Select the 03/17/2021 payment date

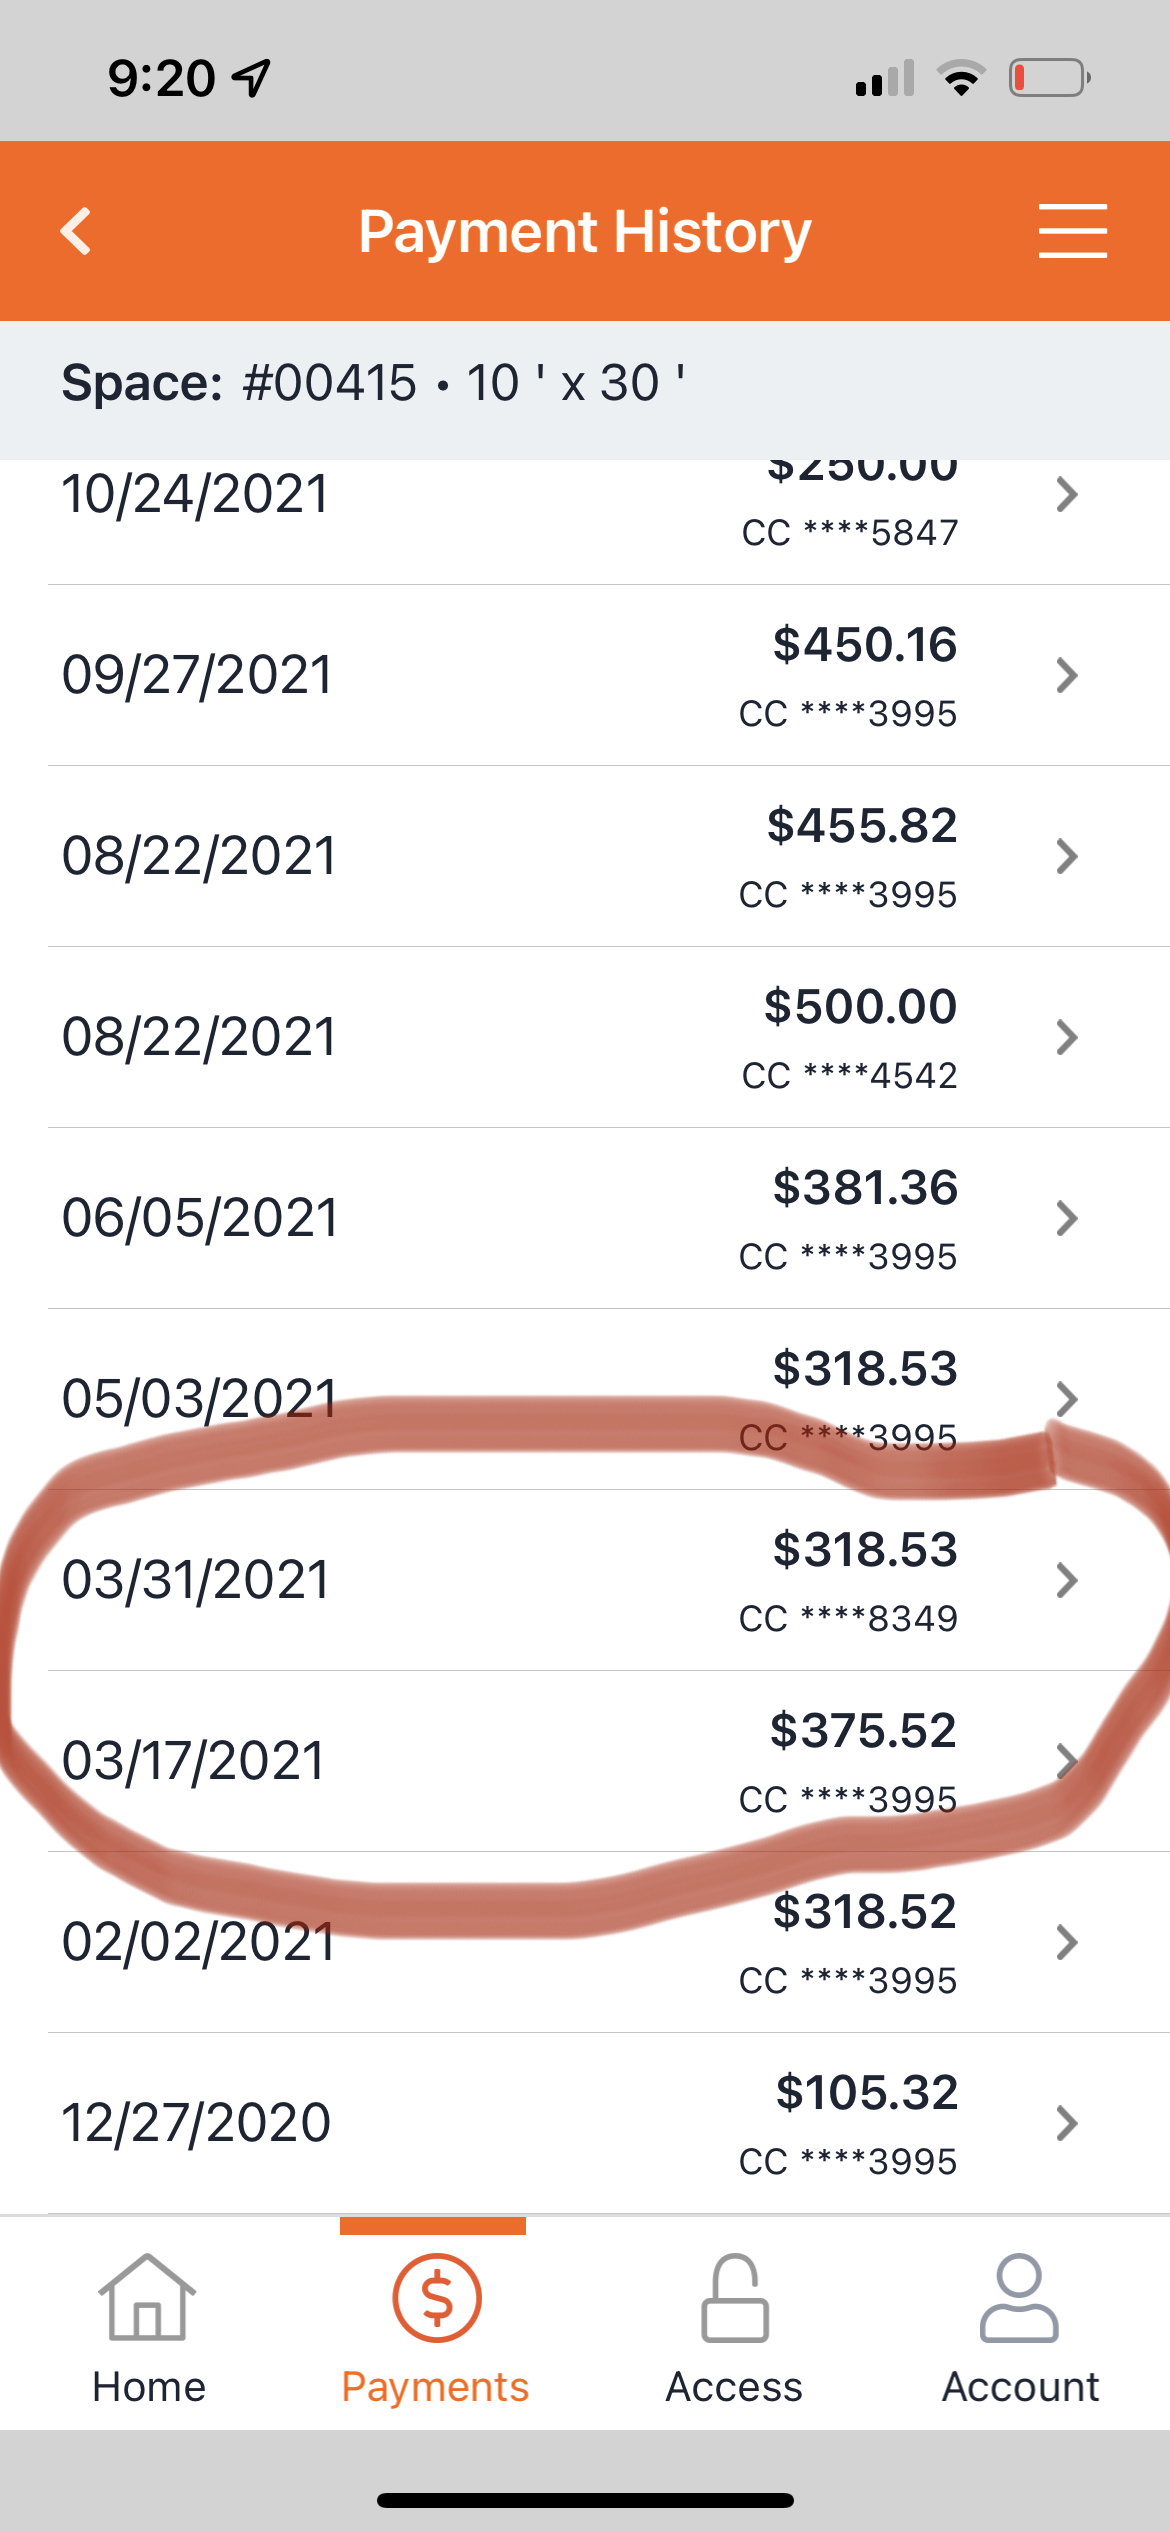click(x=194, y=1761)
